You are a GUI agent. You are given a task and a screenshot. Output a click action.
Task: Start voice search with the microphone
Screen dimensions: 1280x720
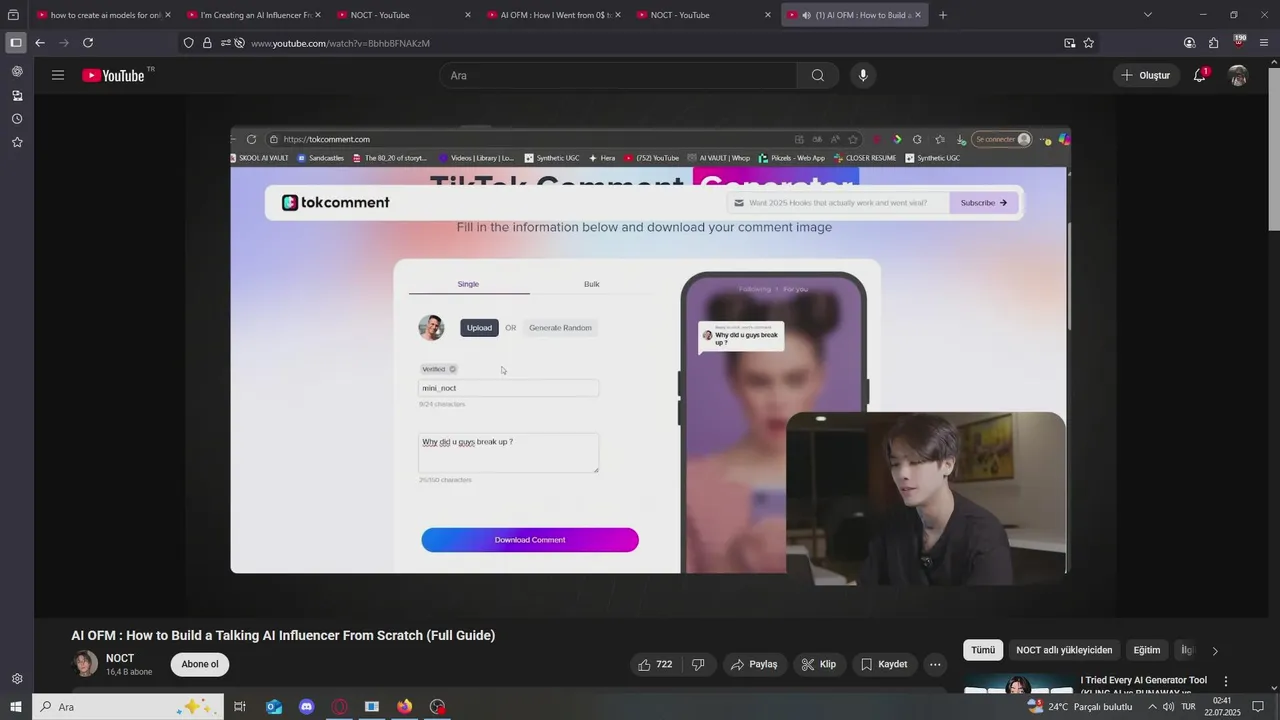tap(863, 75)
